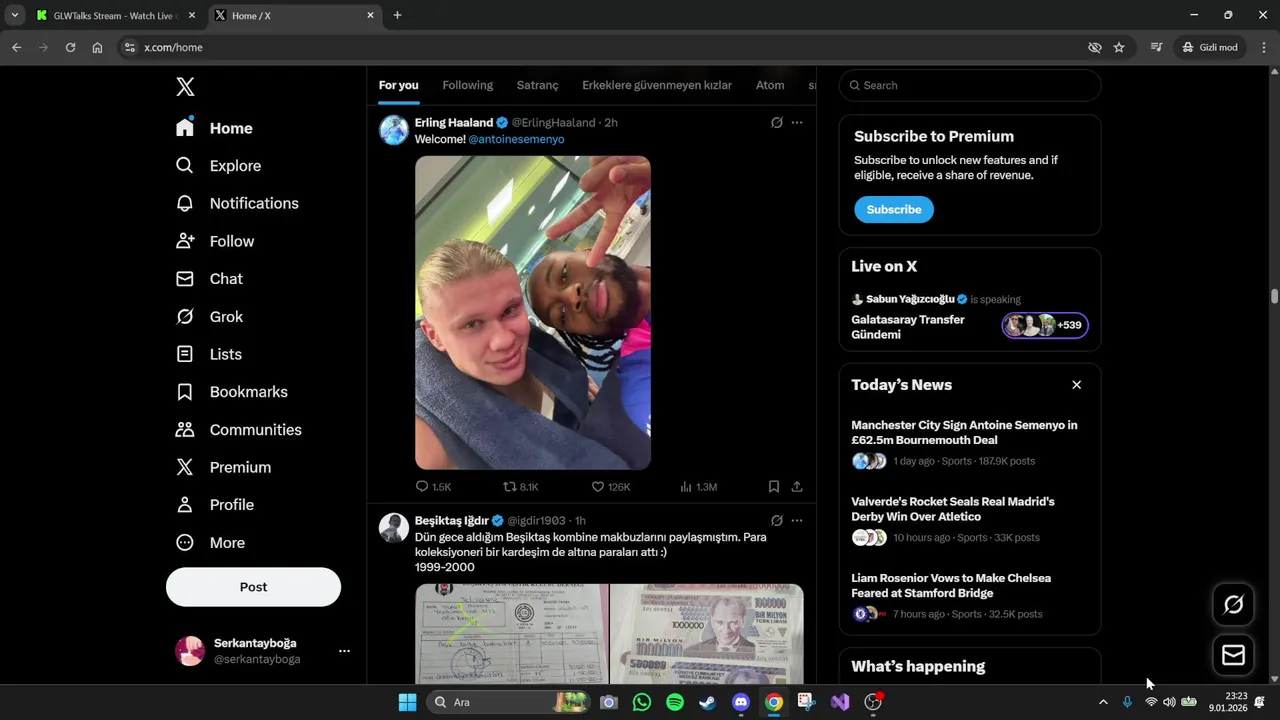Screen dimensions: 1280x720
Task: Click the Windows Start button
Action: click(407, 702)
